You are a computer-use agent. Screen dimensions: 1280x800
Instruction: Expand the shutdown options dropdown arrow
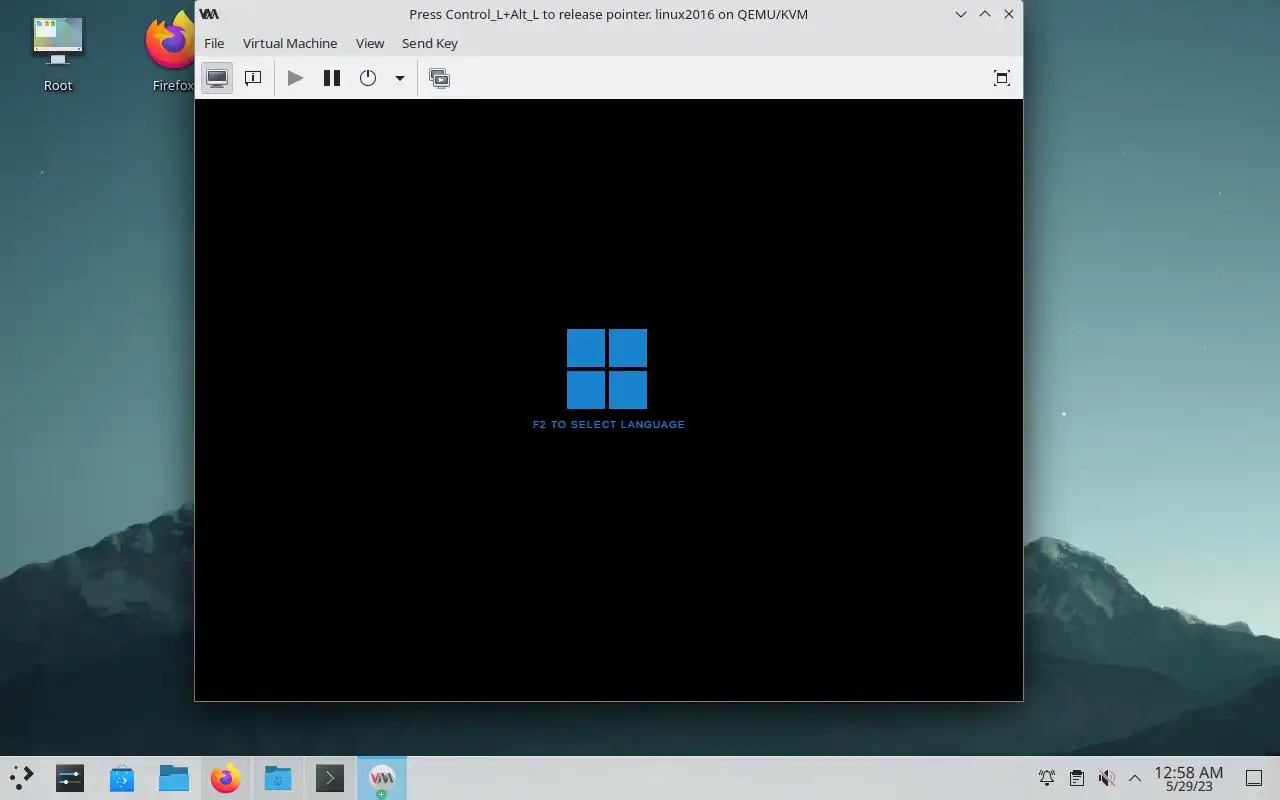399,78
